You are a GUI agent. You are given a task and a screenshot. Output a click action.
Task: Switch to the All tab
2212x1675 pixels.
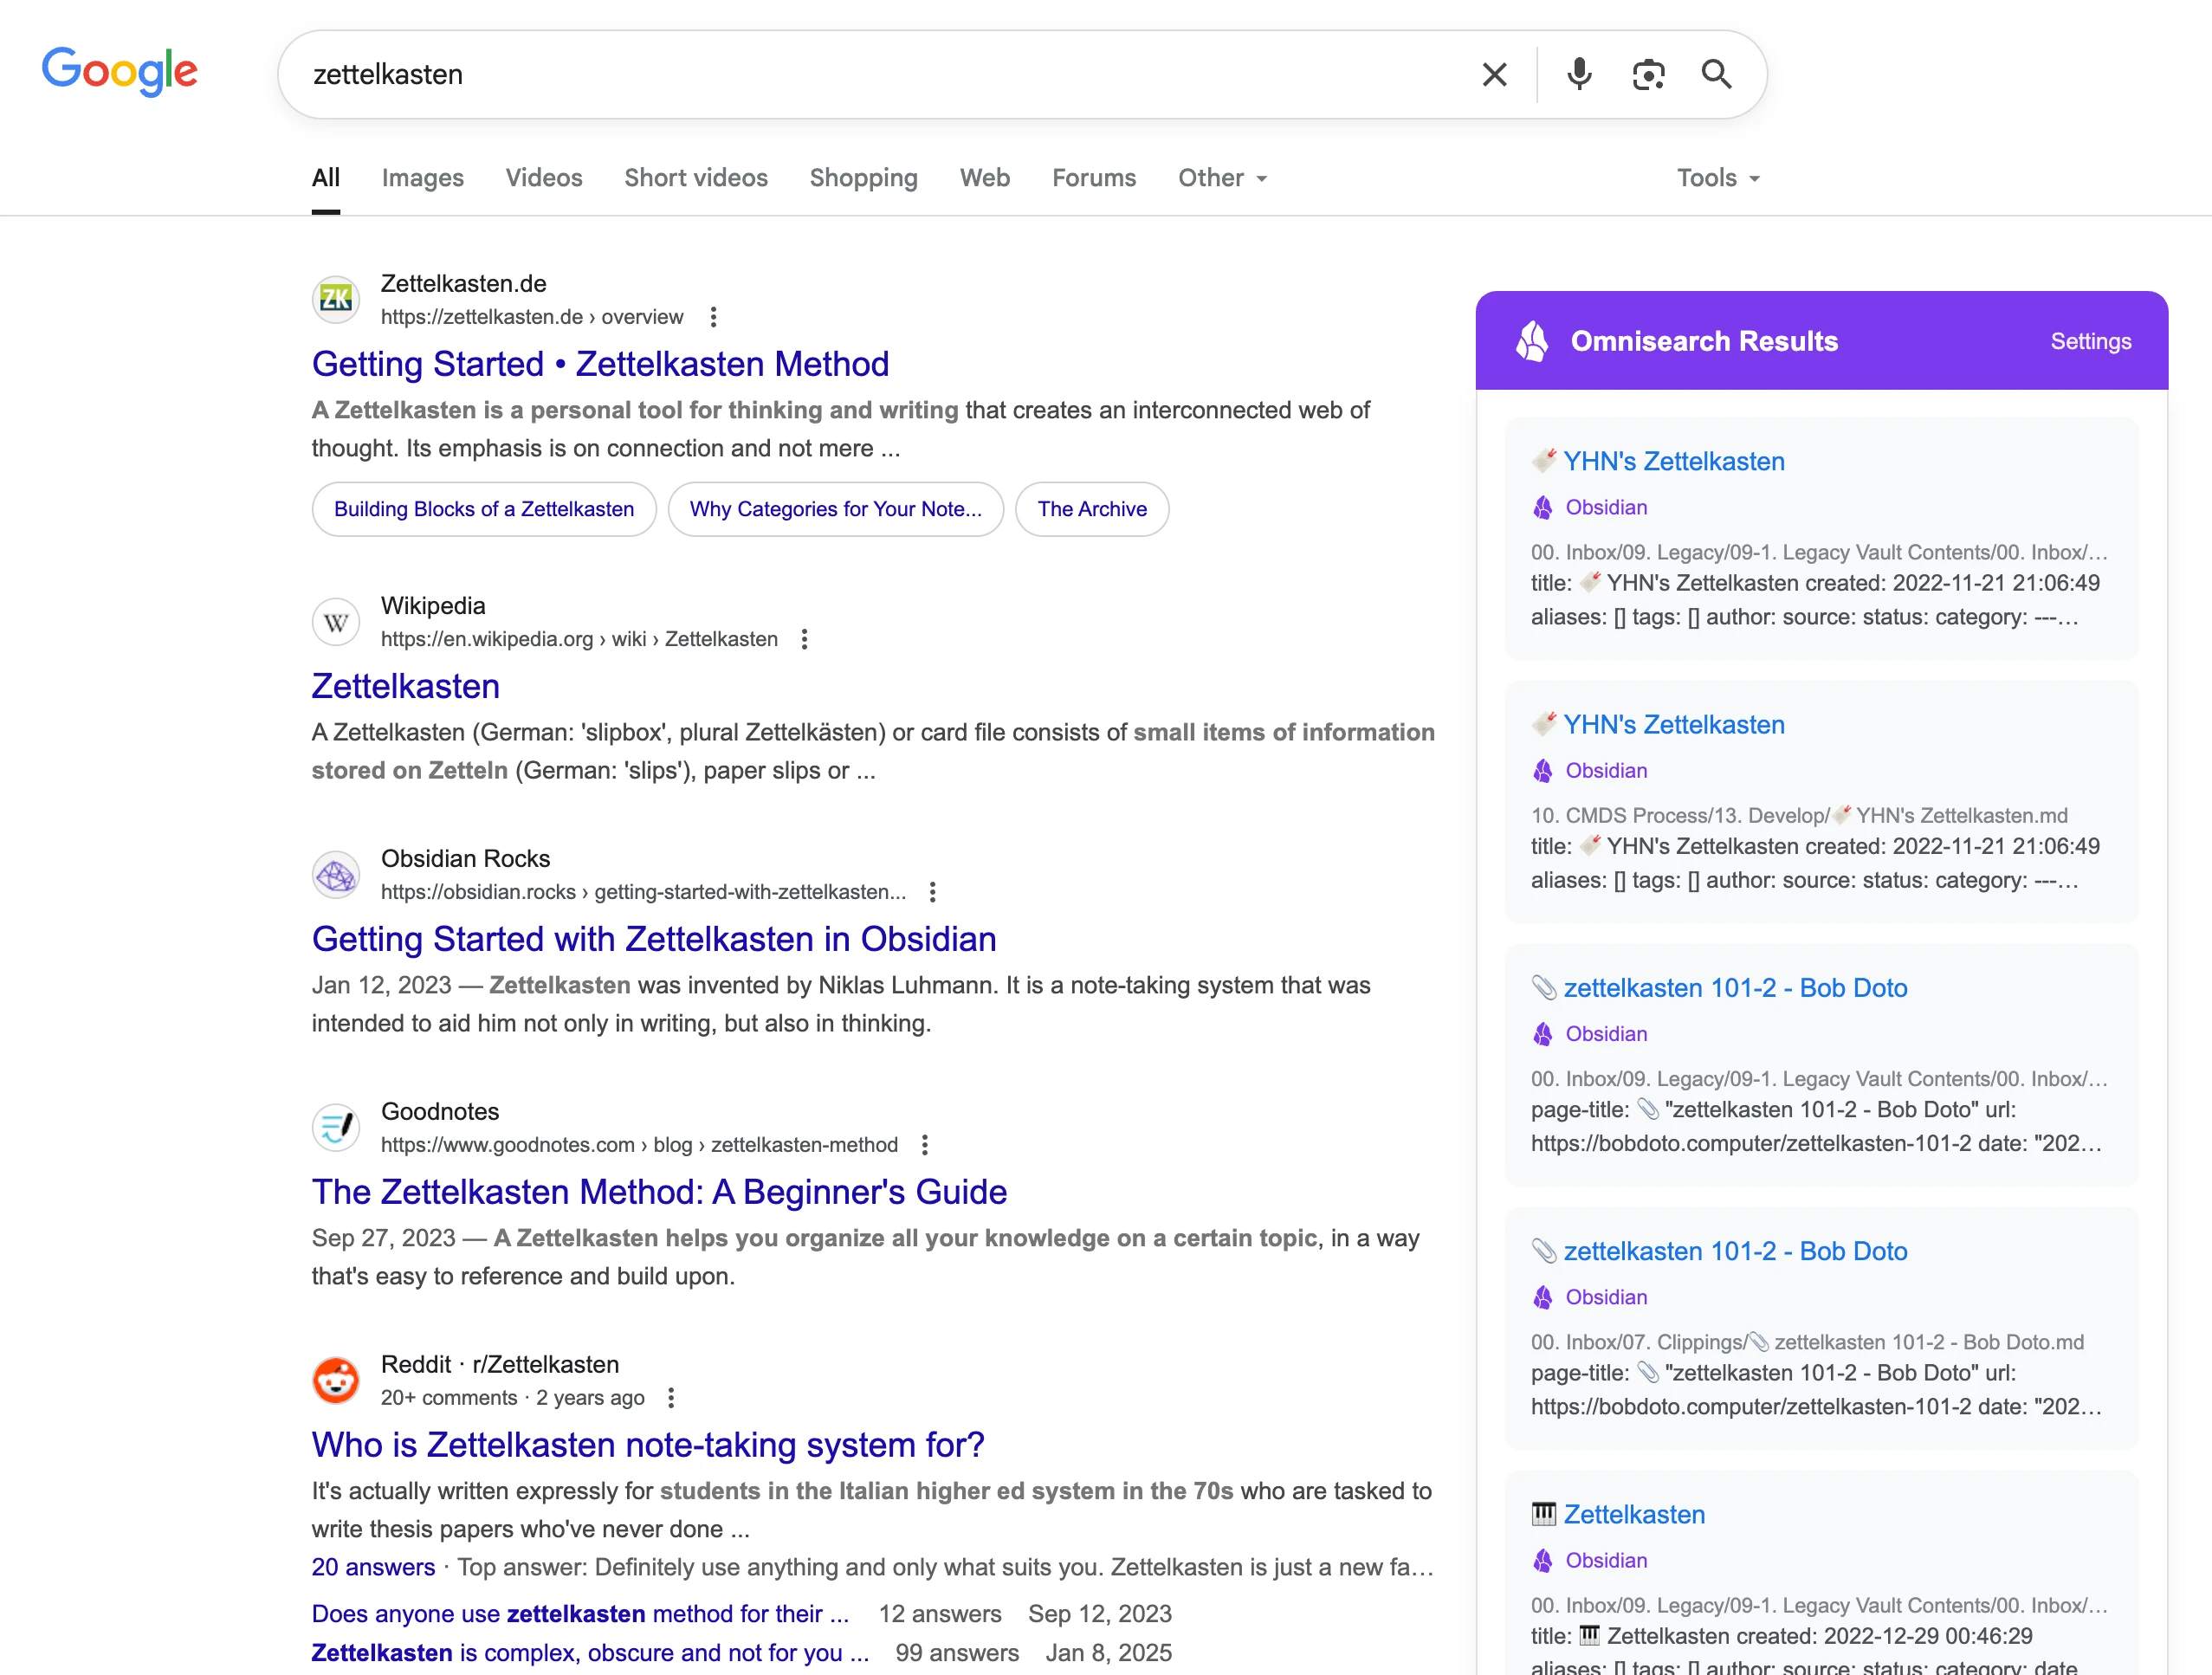click(x=326, y=178)
